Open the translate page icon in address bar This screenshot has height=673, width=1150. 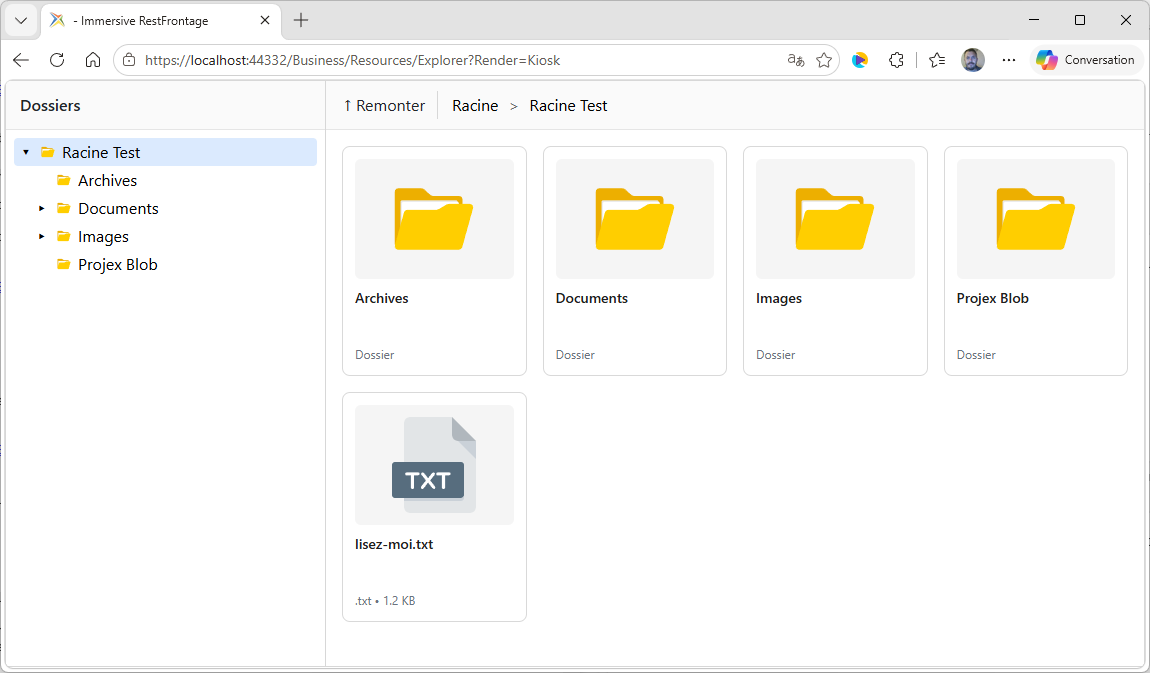point(796,60)
